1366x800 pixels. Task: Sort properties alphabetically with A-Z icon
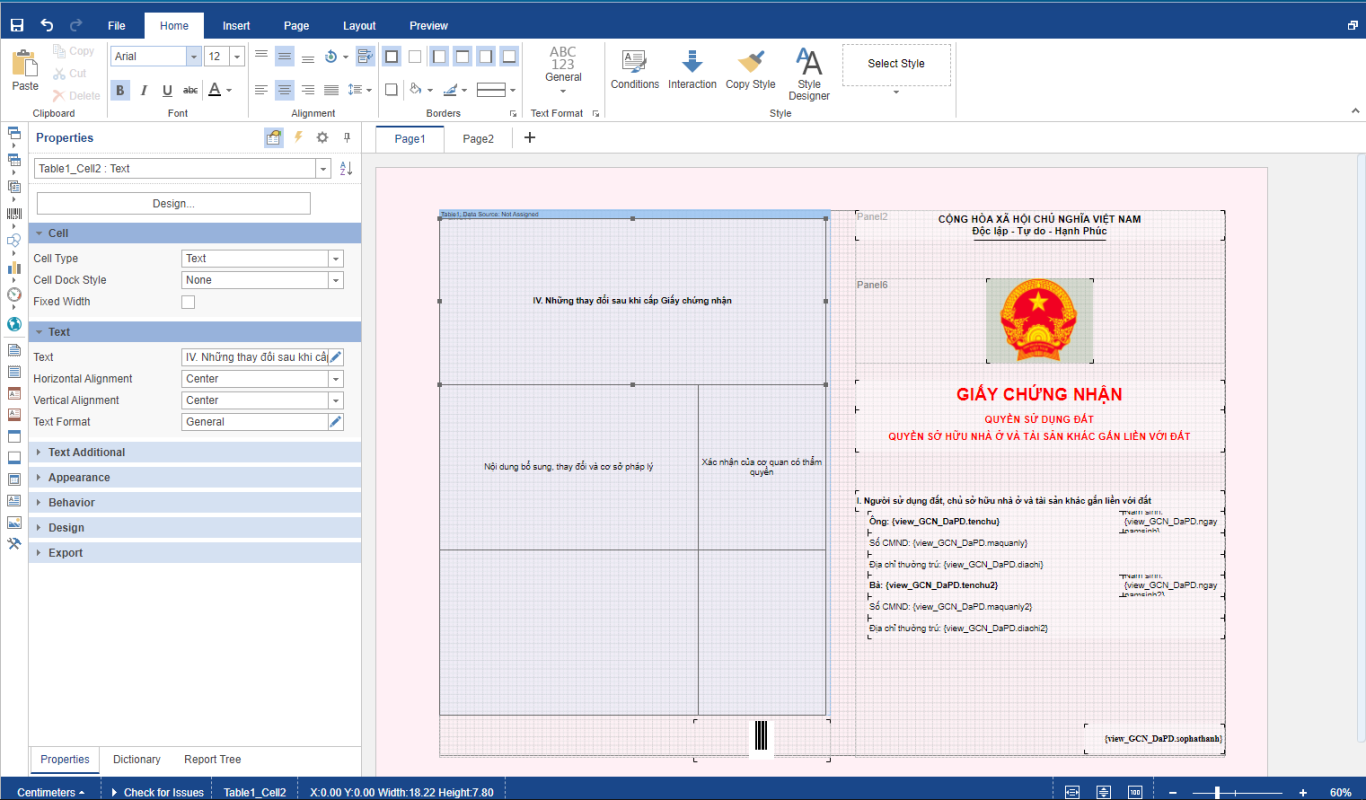click(x=346, y=168)
